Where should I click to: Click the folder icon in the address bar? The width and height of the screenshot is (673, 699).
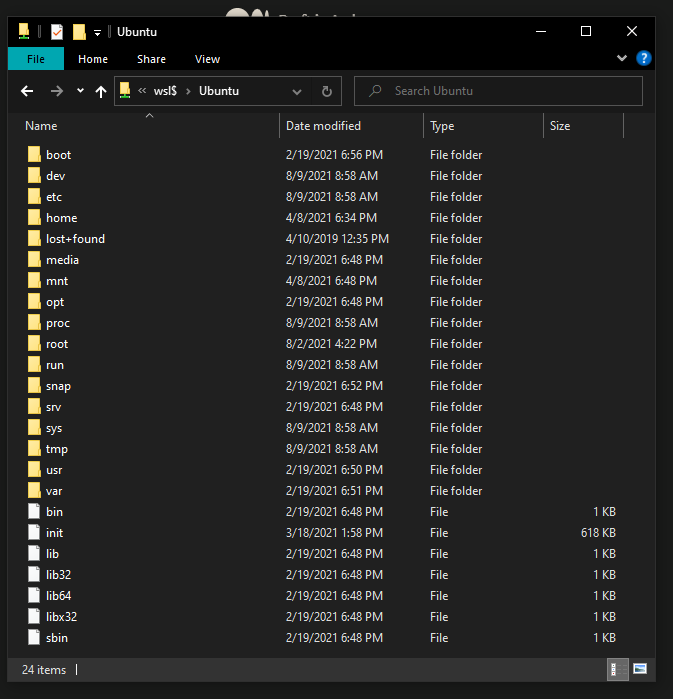point(125,90)
